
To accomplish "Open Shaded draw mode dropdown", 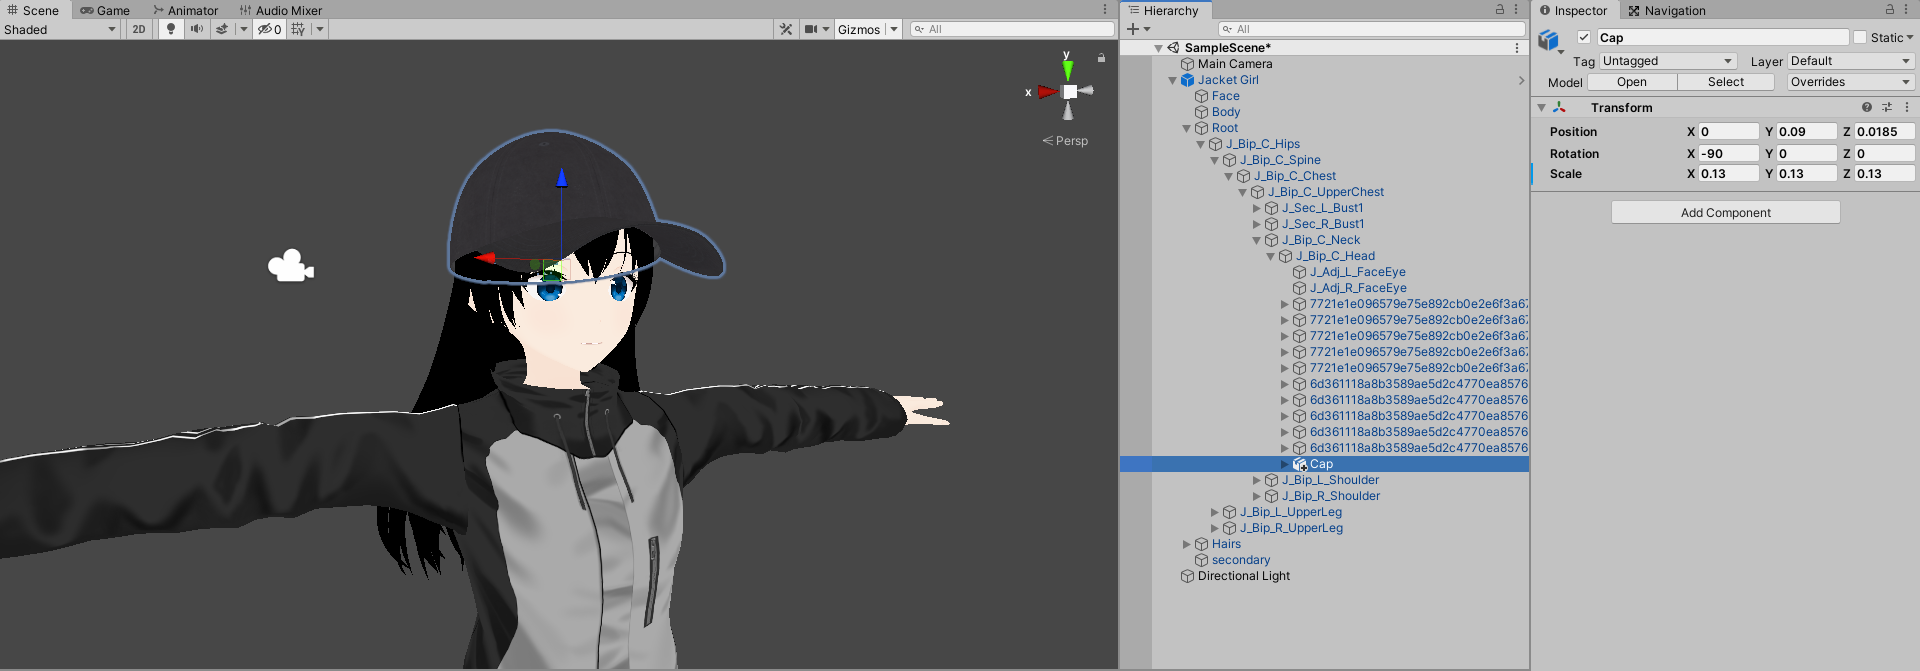I will (x=61, y=29).
